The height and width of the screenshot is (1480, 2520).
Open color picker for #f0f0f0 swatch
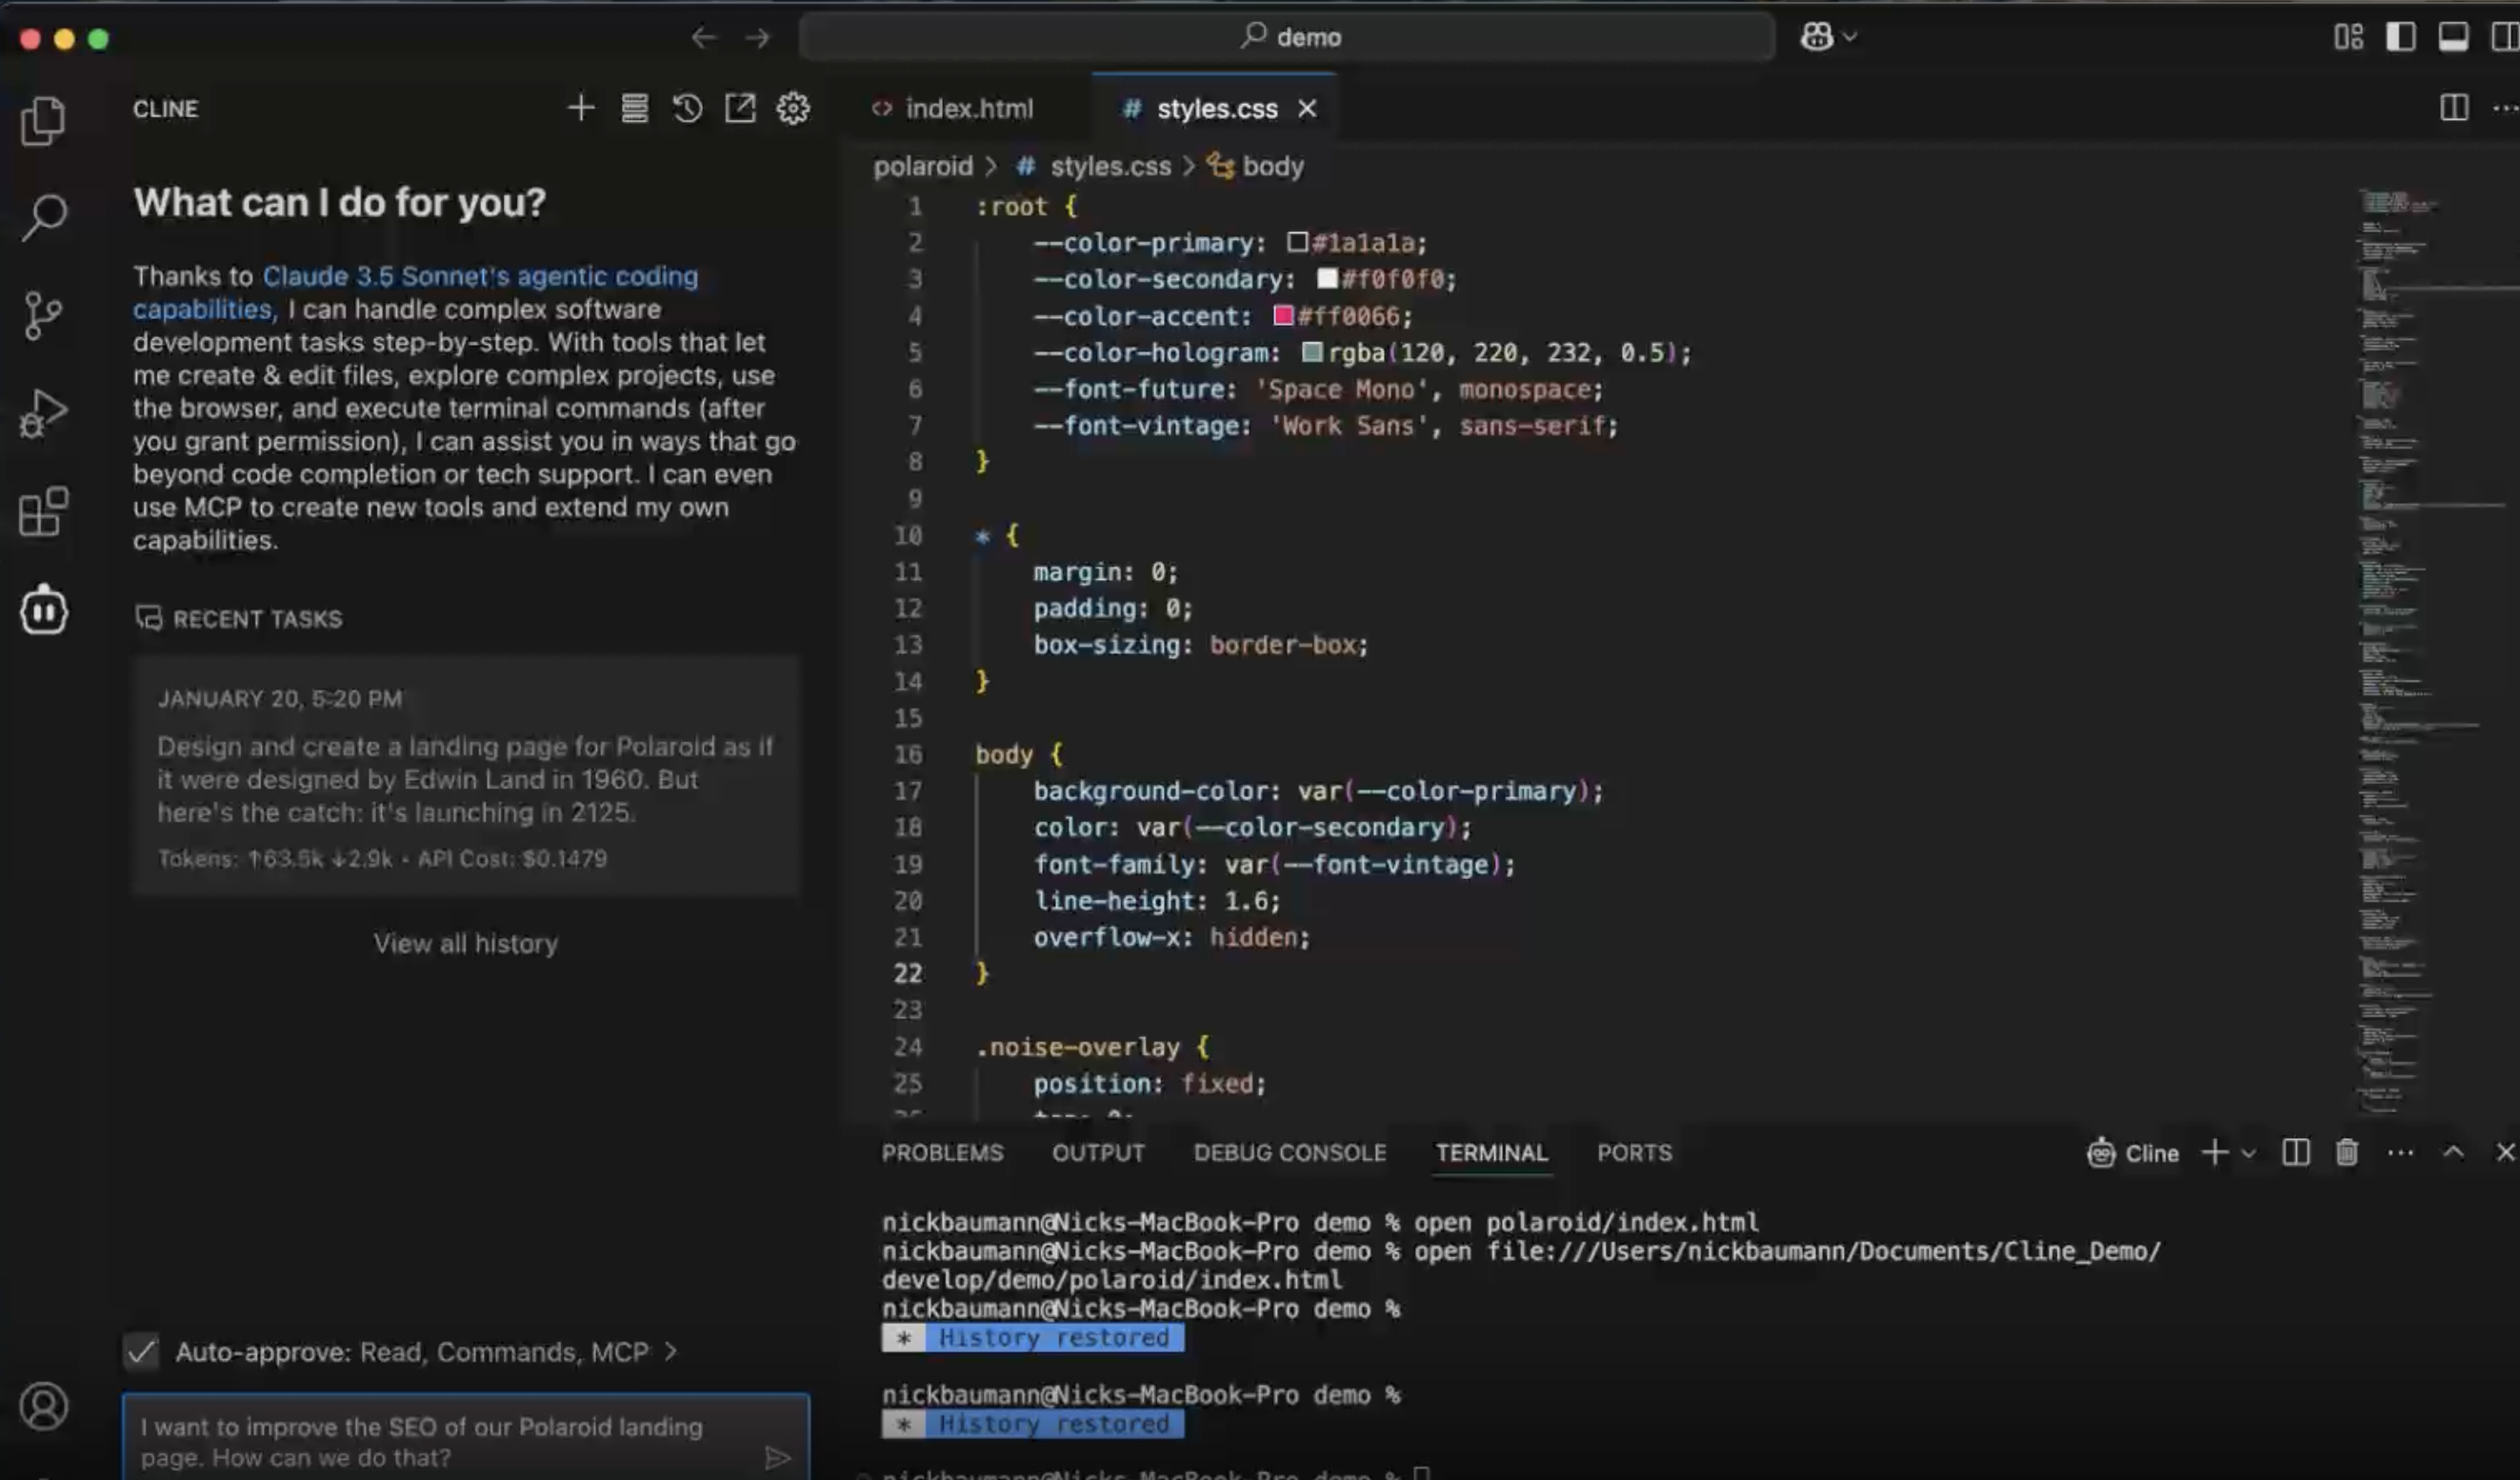click(x=1327, y=277)
